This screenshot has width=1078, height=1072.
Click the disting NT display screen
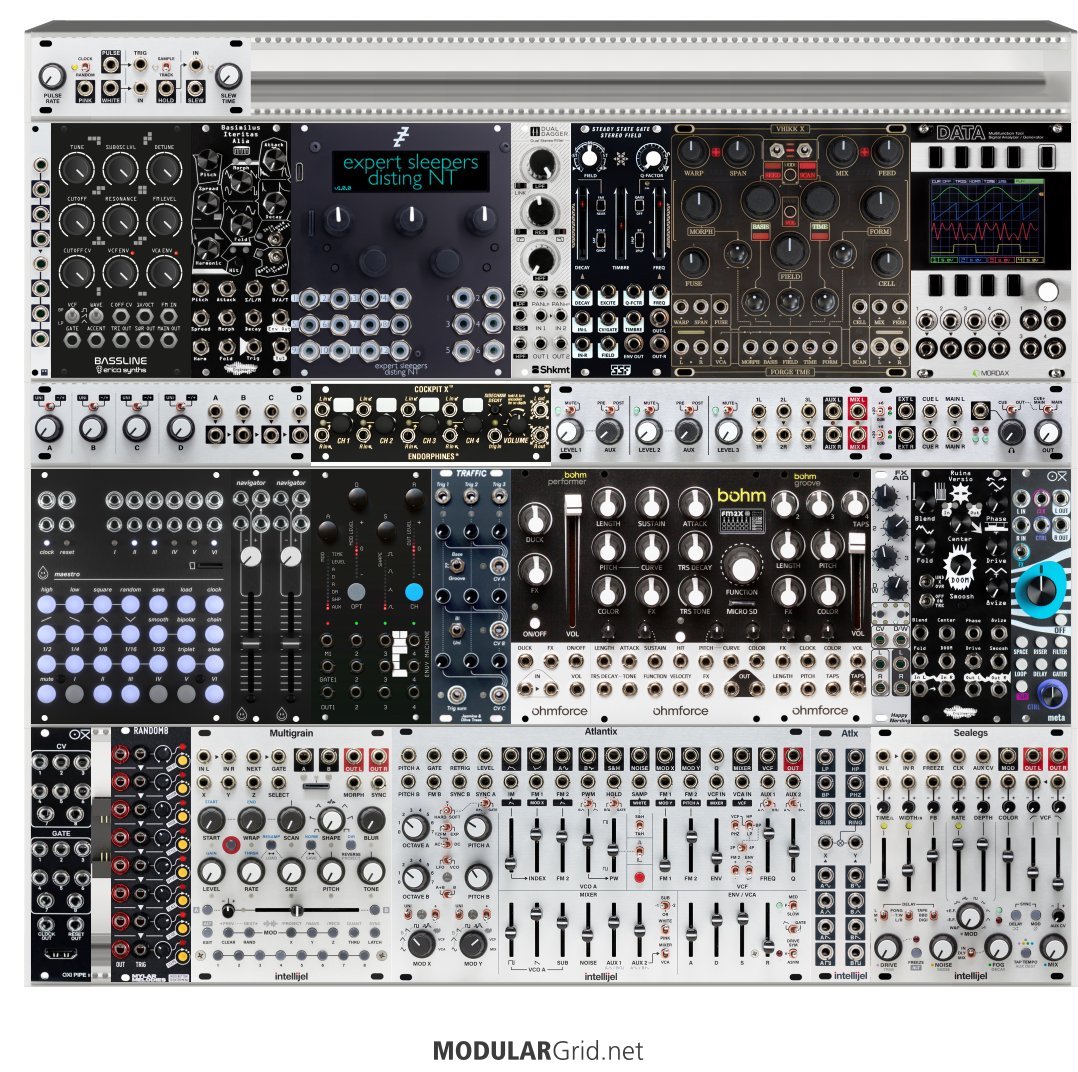tap(411, 171)
